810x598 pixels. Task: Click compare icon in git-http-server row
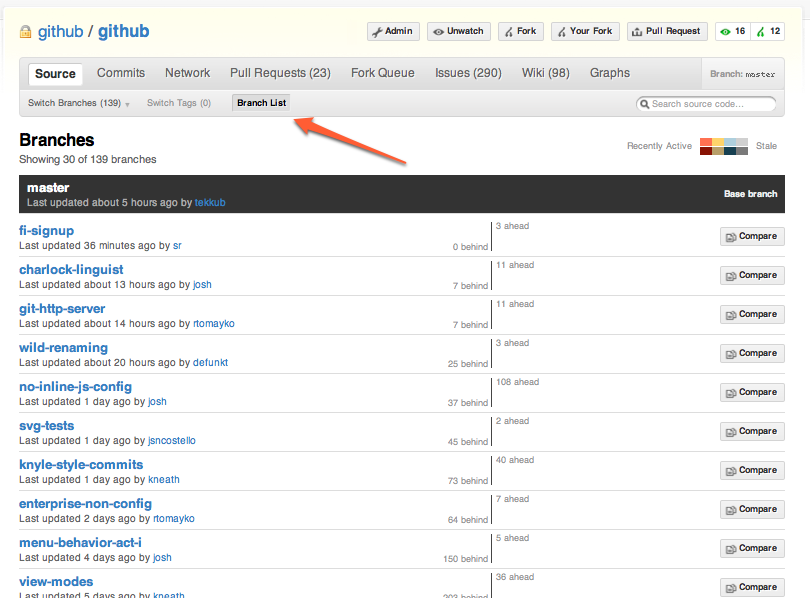point(731,315)
